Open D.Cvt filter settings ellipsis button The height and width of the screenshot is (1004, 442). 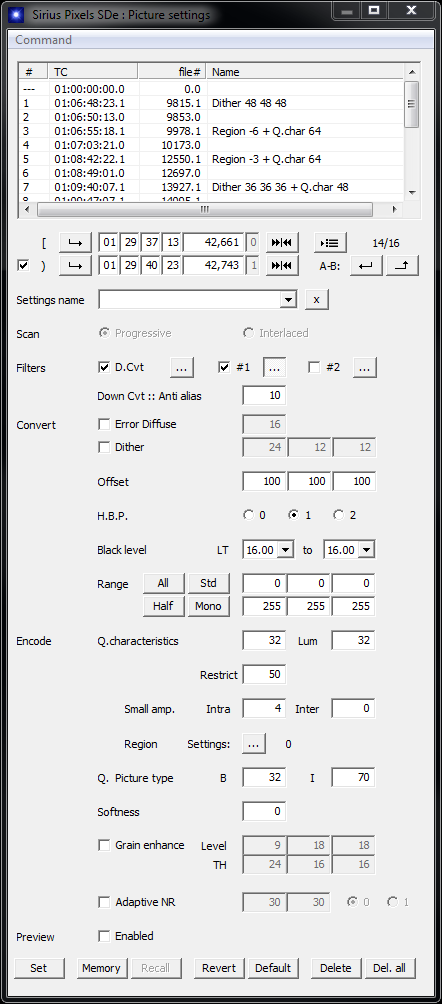tap(182, 368)
